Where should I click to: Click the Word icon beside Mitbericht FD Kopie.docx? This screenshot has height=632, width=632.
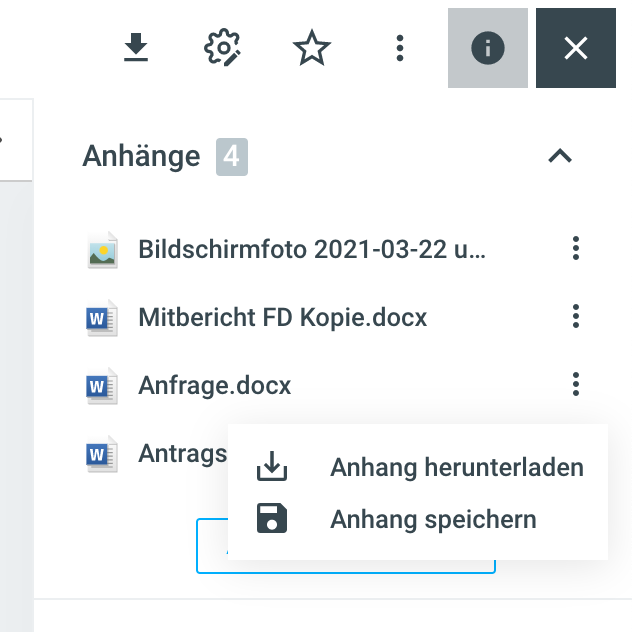click(x=102, y=319)
